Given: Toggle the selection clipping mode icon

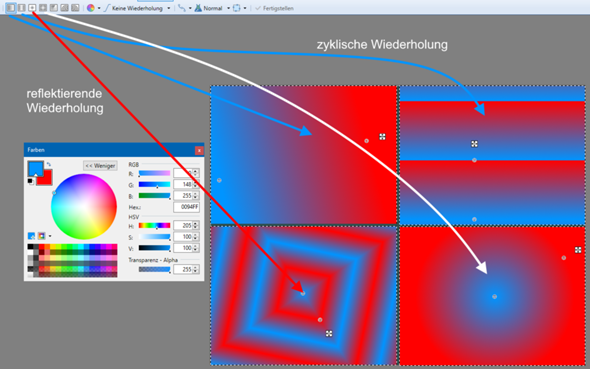Looking at the screenshot, I should [236, 8].
